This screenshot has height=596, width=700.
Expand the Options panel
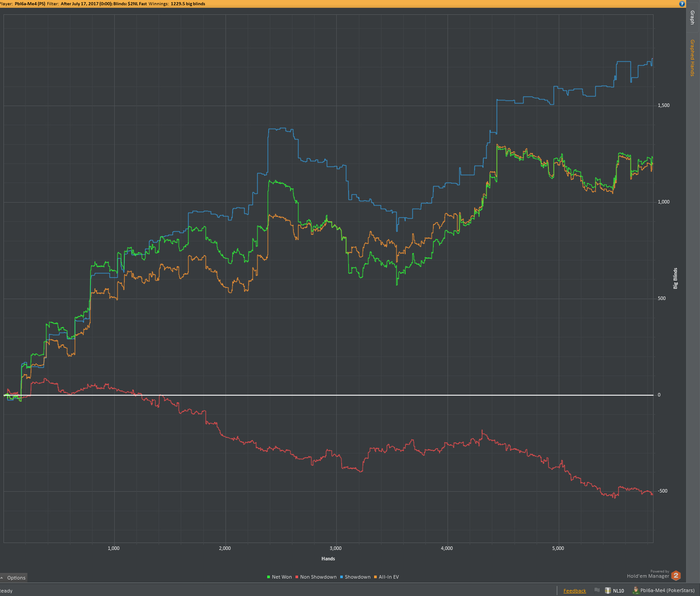tap(14, 578)
